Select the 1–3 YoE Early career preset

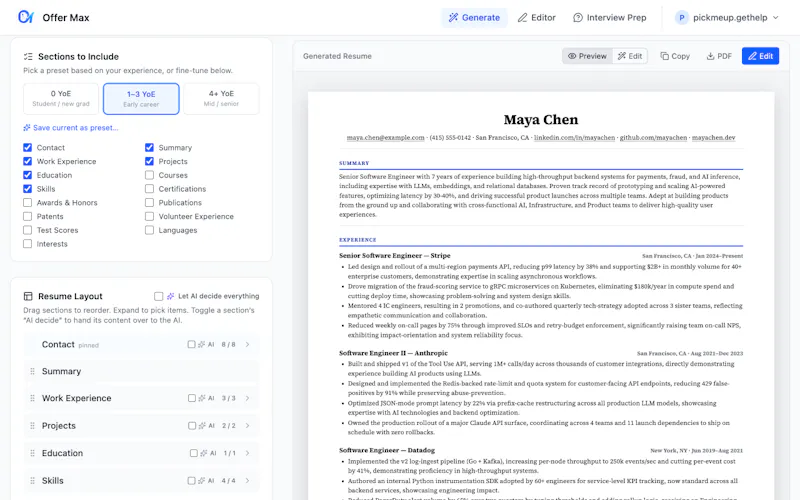pos(141,99)
